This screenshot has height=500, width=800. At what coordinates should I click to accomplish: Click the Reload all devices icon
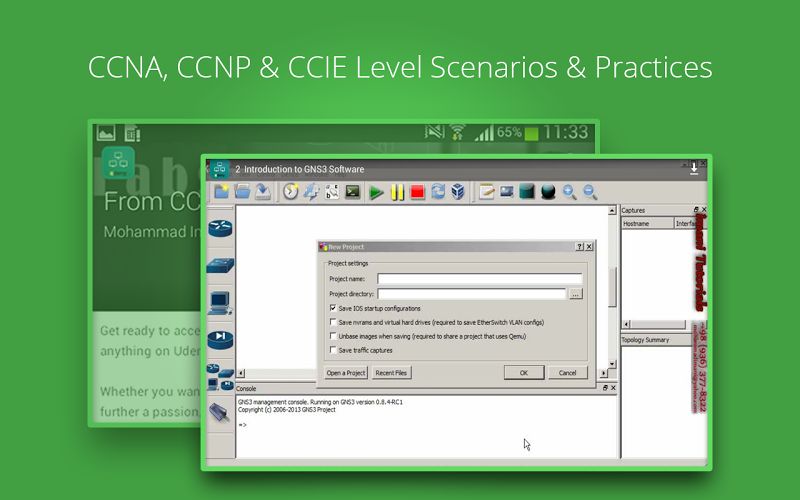coord(438,192)
